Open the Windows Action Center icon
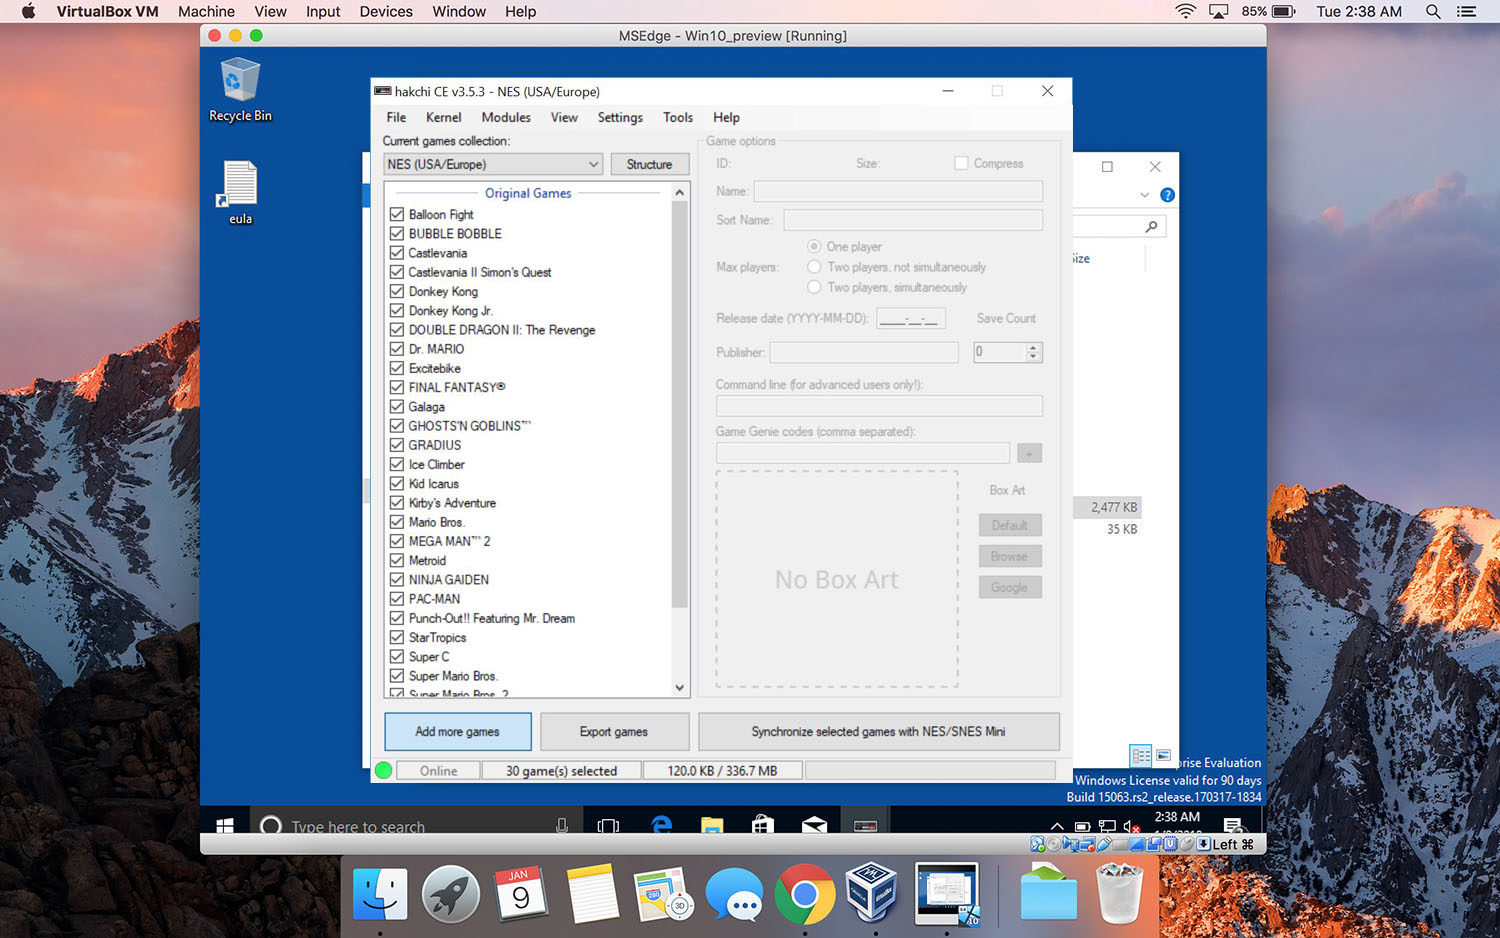Screen dimensions: 1500x938 point(1233,826)
